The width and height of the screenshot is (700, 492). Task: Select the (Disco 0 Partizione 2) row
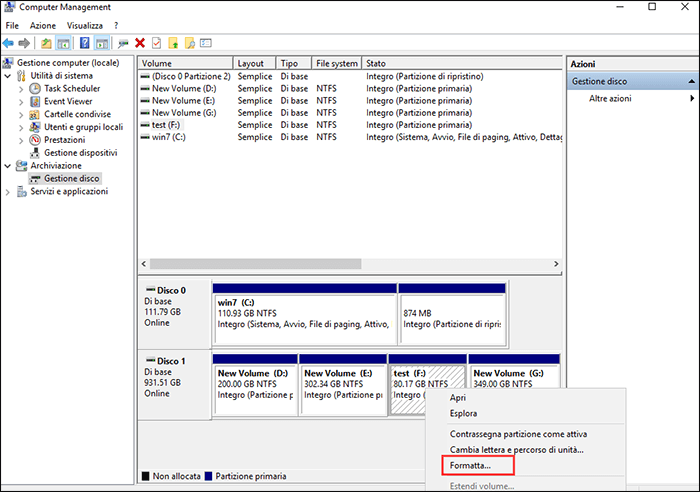[x=350, y=76]
